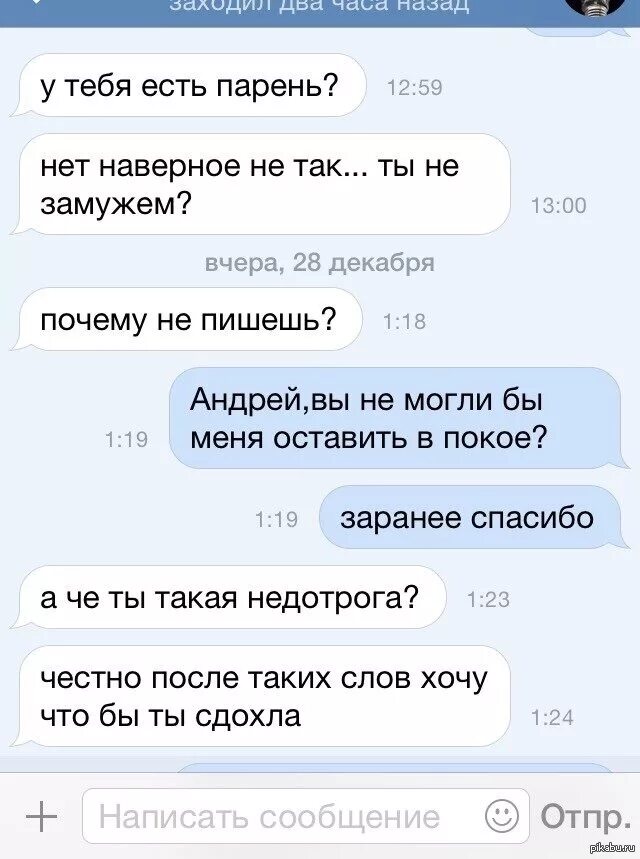The width and height of the screenshot is (640, 859).
Task: Tap the 13:00 message timestamp
Action: pos(558,206)
